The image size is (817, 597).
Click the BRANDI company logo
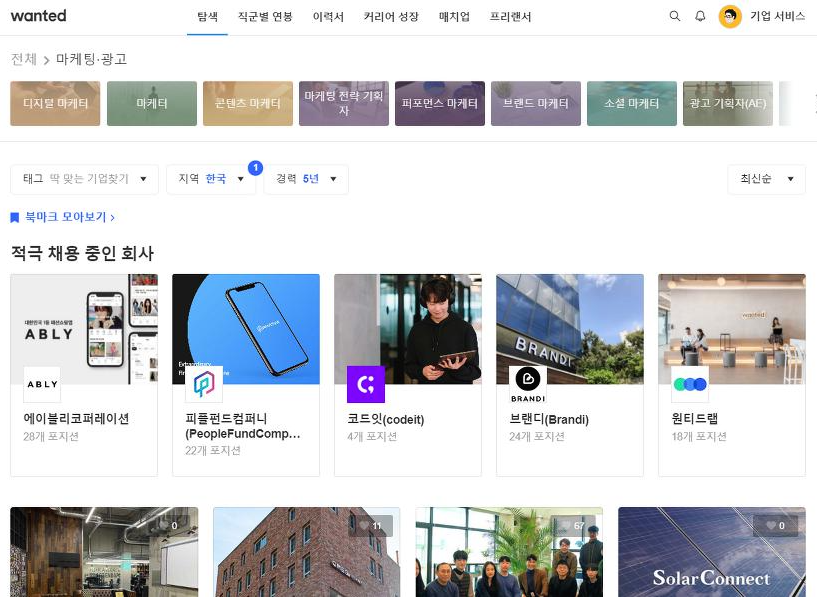coord(528,384)
